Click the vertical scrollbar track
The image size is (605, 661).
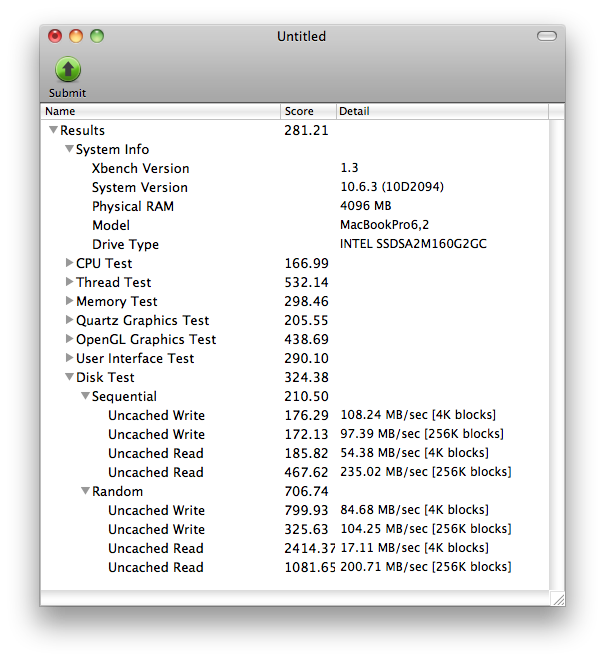pos(557,354)
